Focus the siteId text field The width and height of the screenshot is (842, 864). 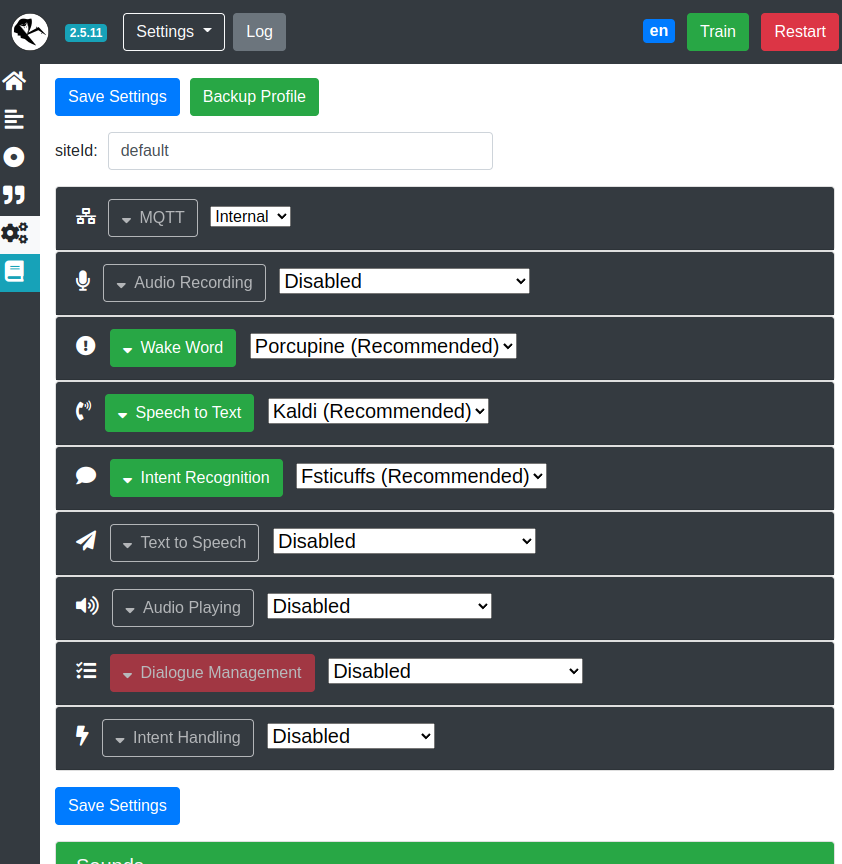click(300, 151)
